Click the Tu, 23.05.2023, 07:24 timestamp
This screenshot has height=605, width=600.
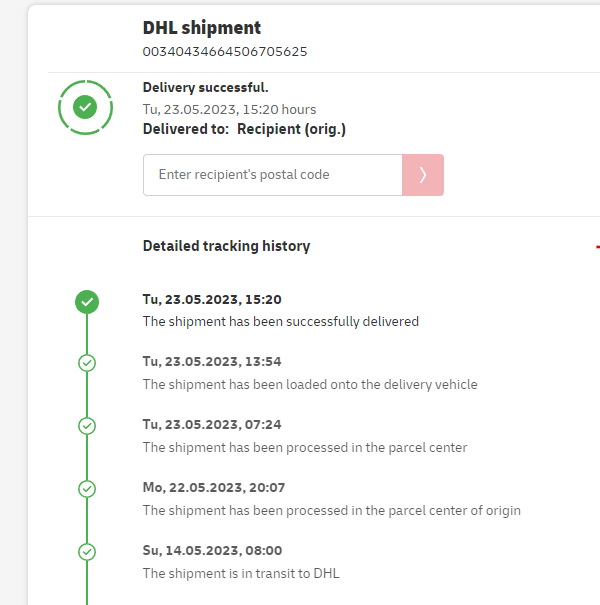(212, 425)
